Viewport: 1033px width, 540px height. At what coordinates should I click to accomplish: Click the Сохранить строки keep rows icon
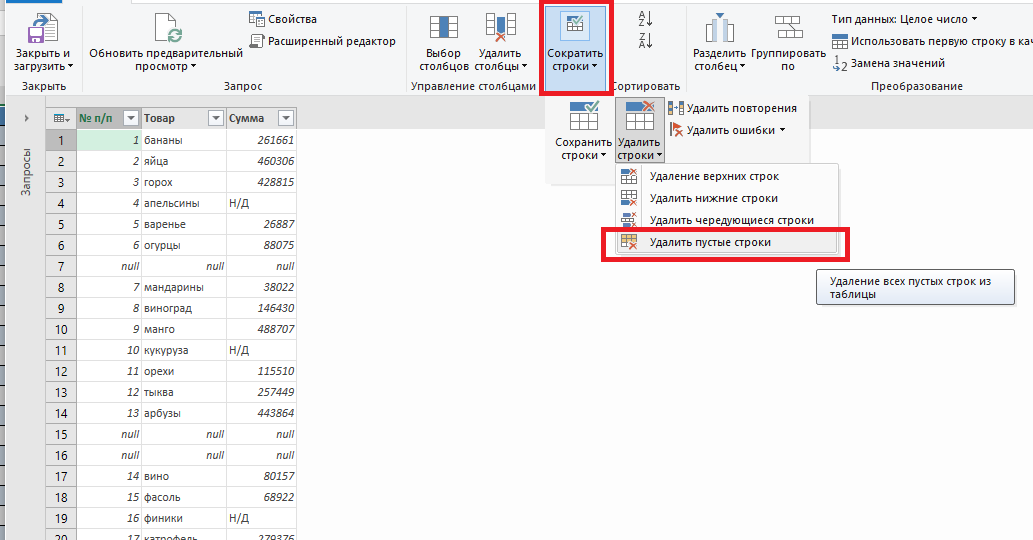584,116
